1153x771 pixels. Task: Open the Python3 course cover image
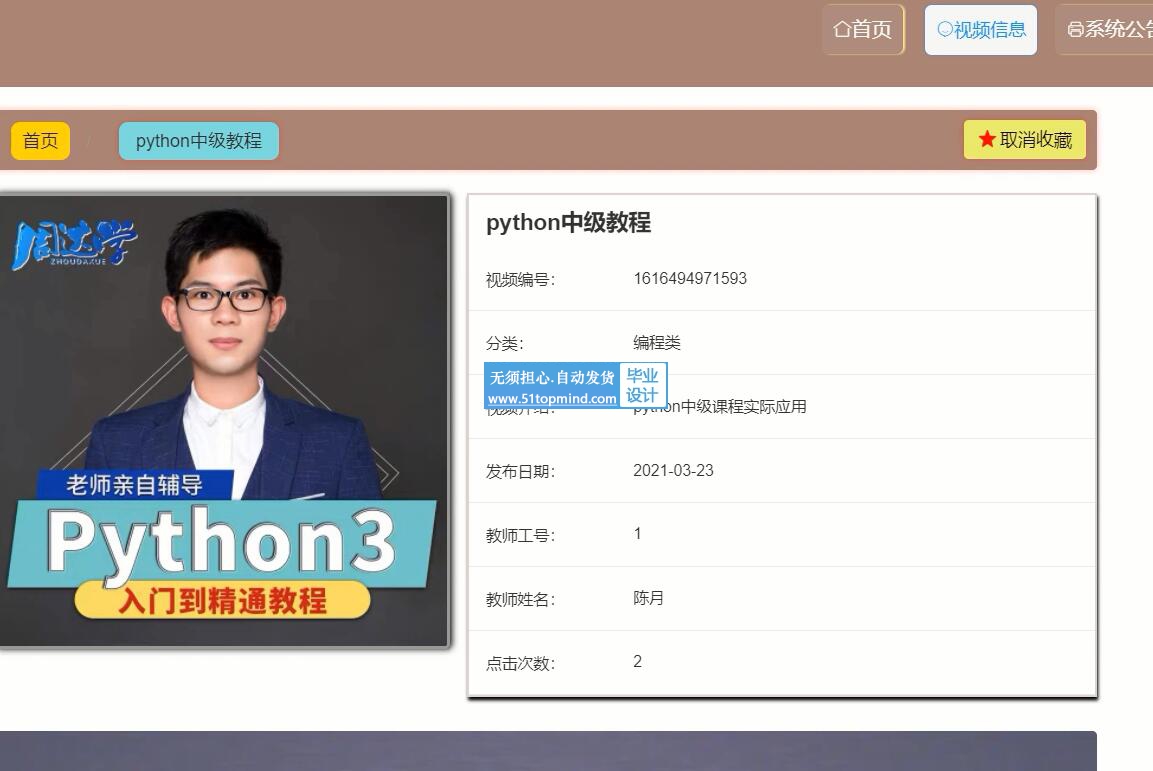click(x=224, y=420)
